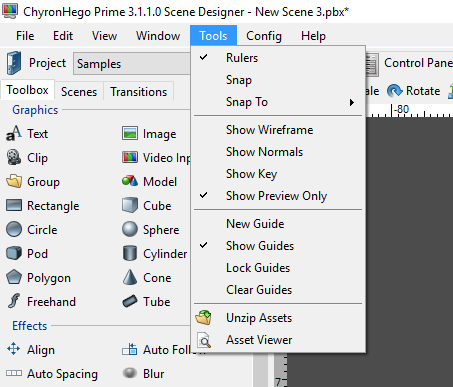This screenshot has width=453, height=387.
Task: Select the Freehand drawing tool
Action: point(41,302)
